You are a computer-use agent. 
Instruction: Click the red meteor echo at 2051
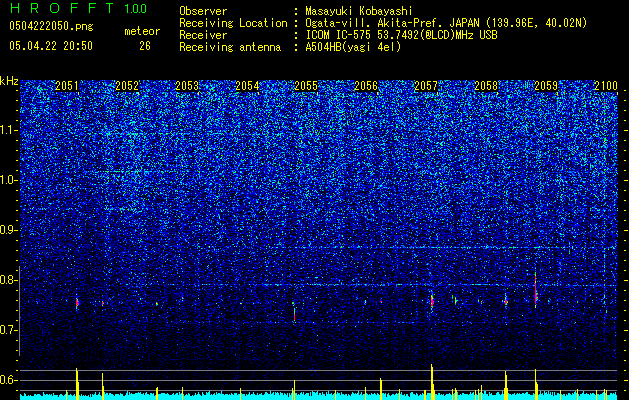pos(77,303)
